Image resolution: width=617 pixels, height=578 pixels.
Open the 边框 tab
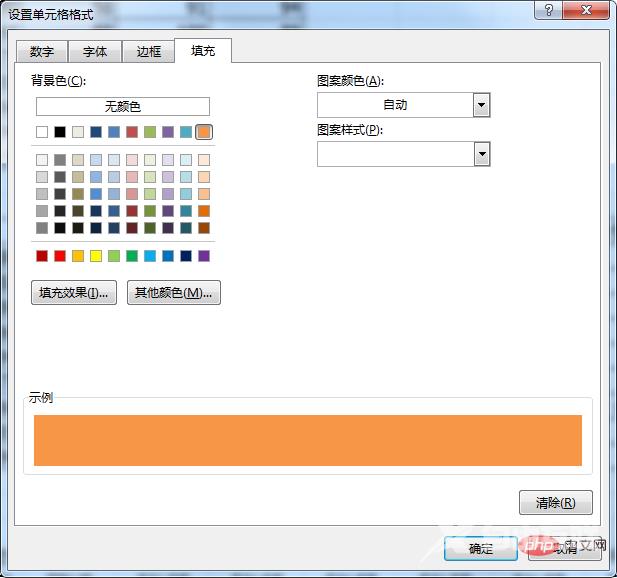[148, 52]
